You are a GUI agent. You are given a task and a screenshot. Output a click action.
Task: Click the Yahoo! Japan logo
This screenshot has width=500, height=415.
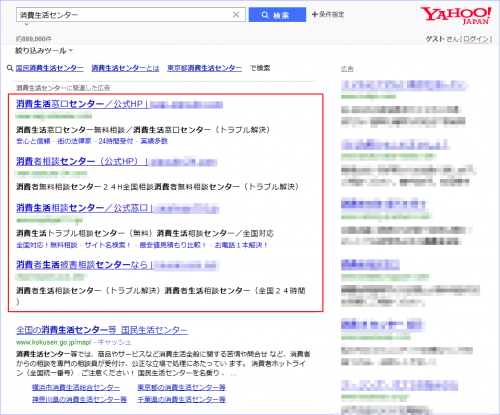point(456,16)
